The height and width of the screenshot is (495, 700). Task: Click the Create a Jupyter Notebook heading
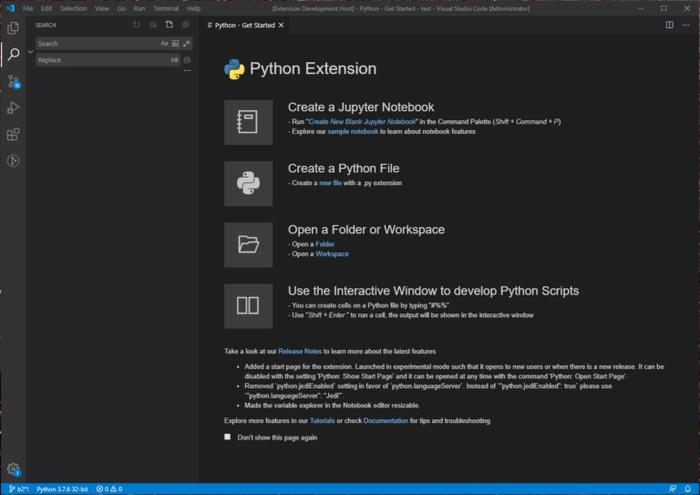pos(361,107)
